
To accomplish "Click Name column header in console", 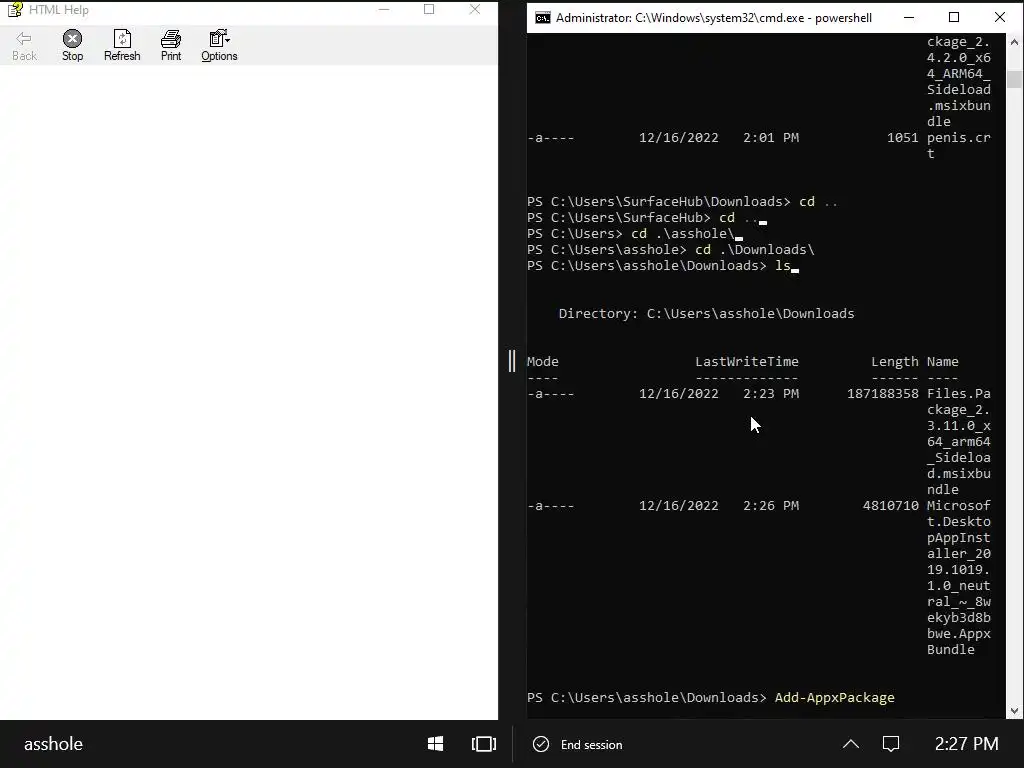I will (x=942, y=362).
